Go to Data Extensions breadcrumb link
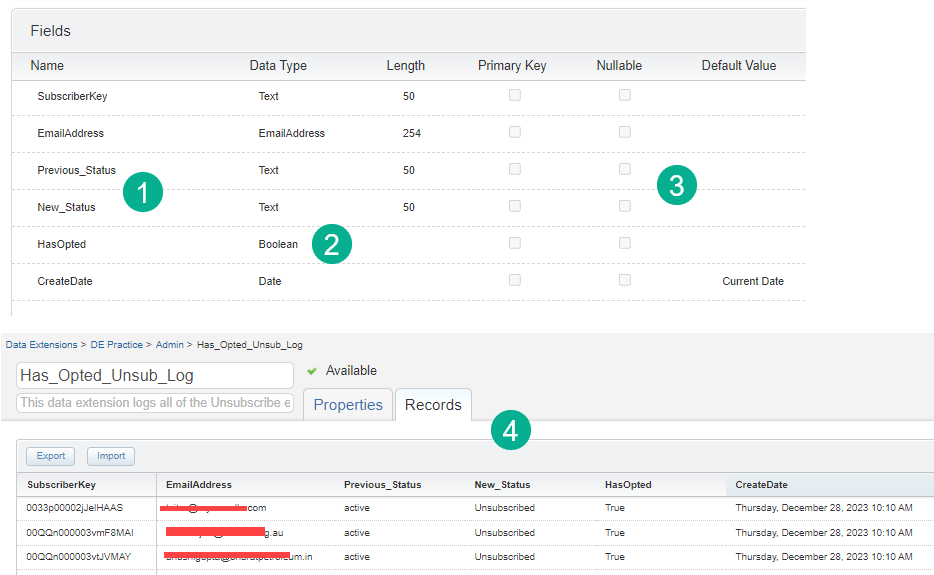 (x=41, y=345)
